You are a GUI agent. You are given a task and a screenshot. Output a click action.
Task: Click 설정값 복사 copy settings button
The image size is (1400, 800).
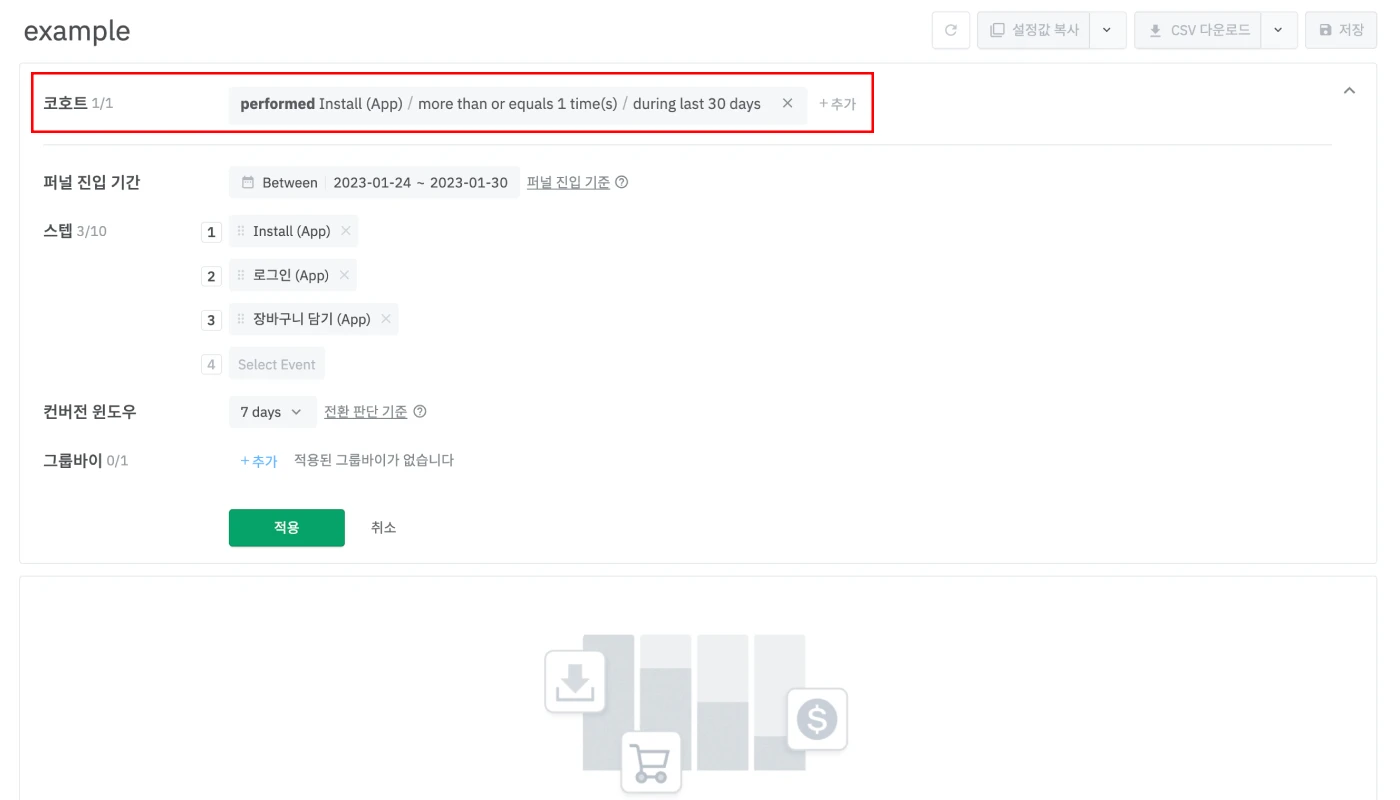point(1034,30)
